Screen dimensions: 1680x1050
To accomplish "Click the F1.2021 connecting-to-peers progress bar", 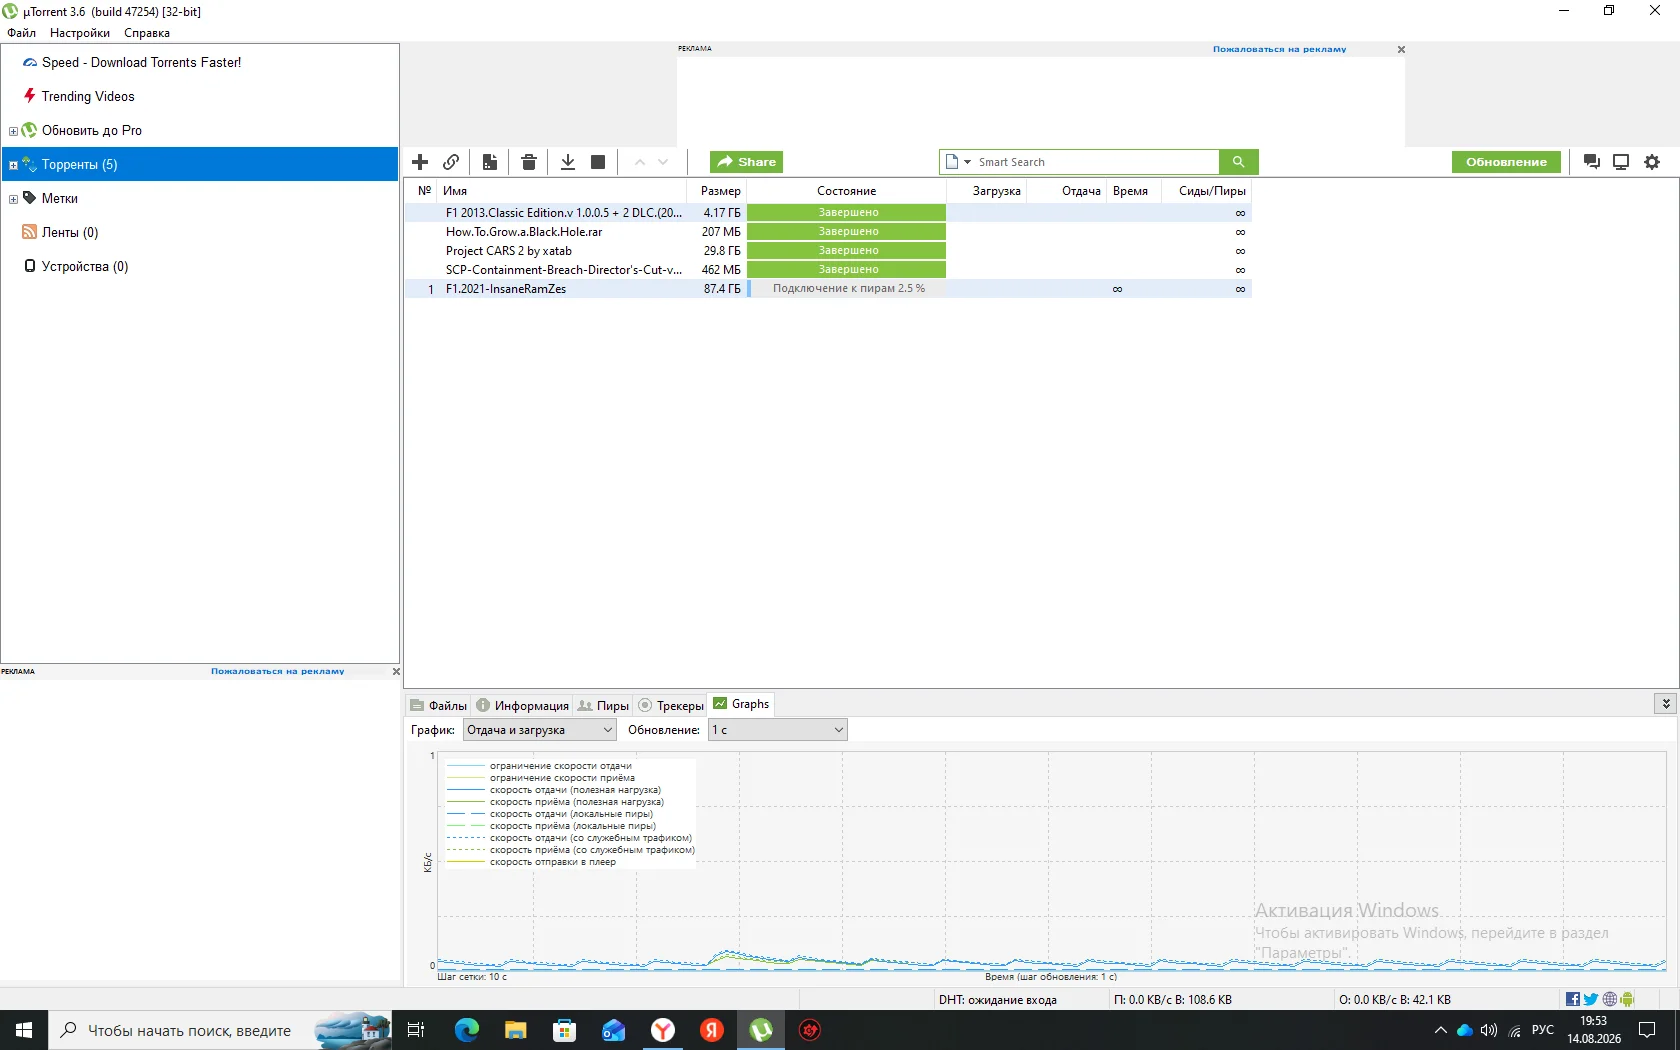I will [846, 289].
